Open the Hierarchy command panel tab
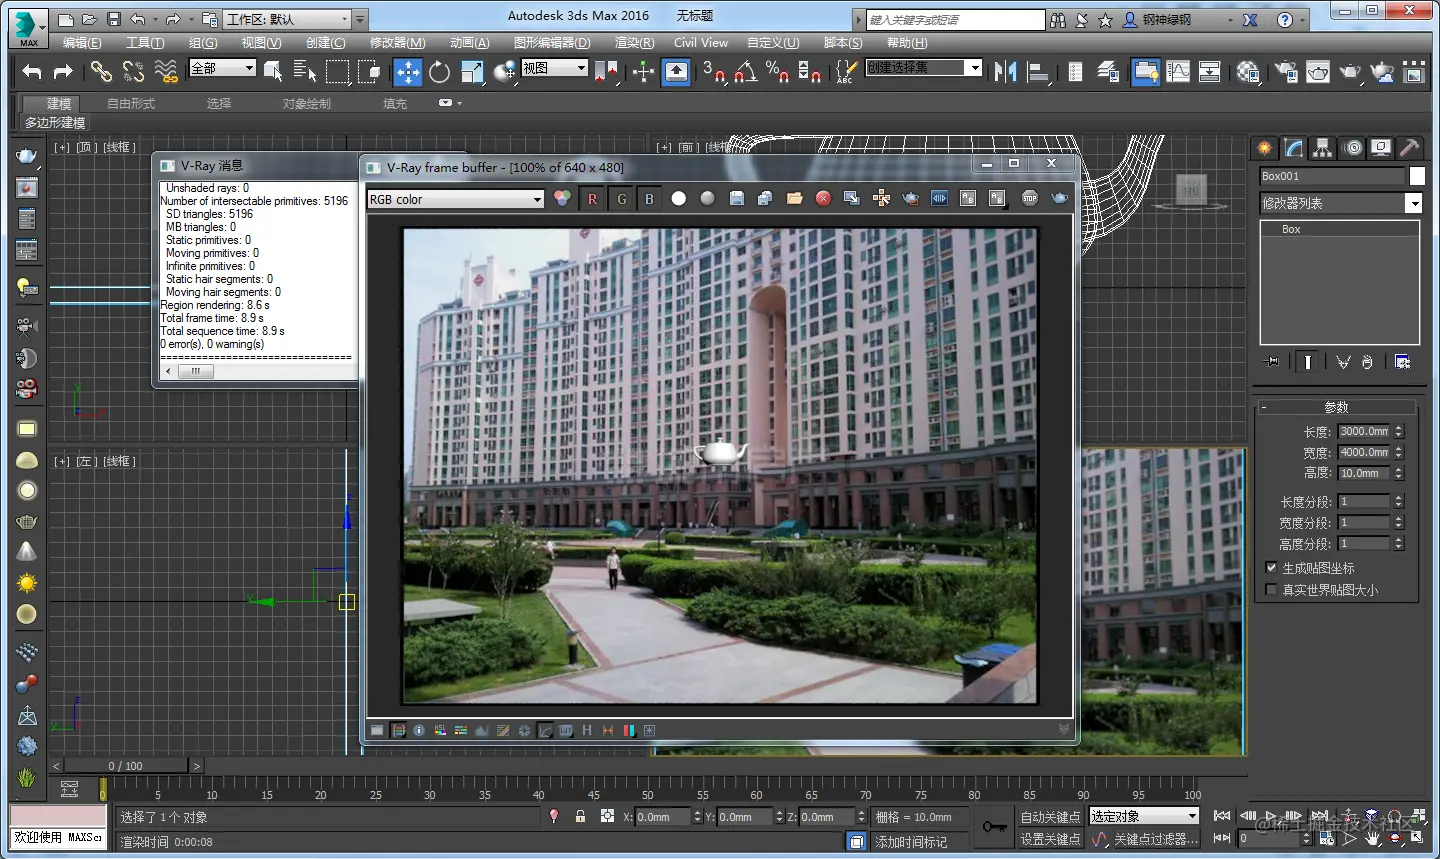 coord(1323,148)
